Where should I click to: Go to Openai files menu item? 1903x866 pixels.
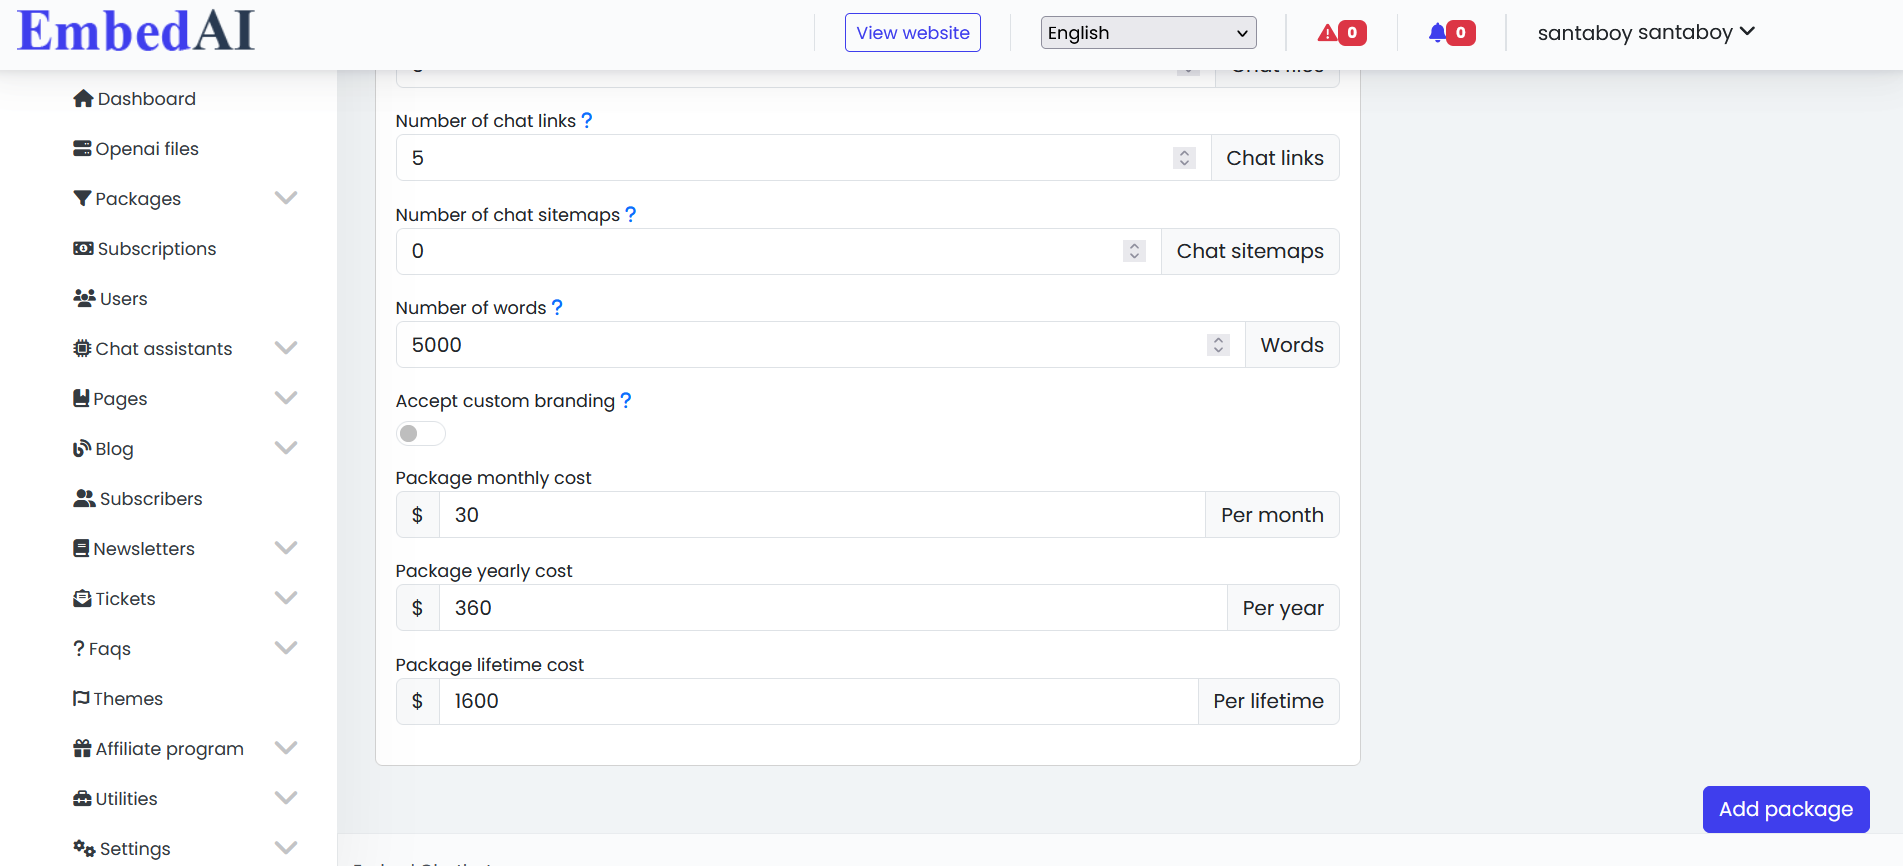click(146, 149)
